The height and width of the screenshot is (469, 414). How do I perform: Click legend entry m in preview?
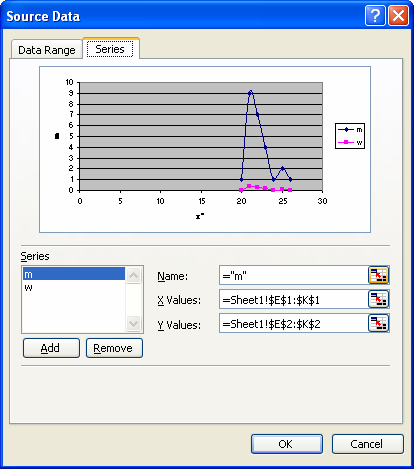pyautogui.click(x=350, y=129)
